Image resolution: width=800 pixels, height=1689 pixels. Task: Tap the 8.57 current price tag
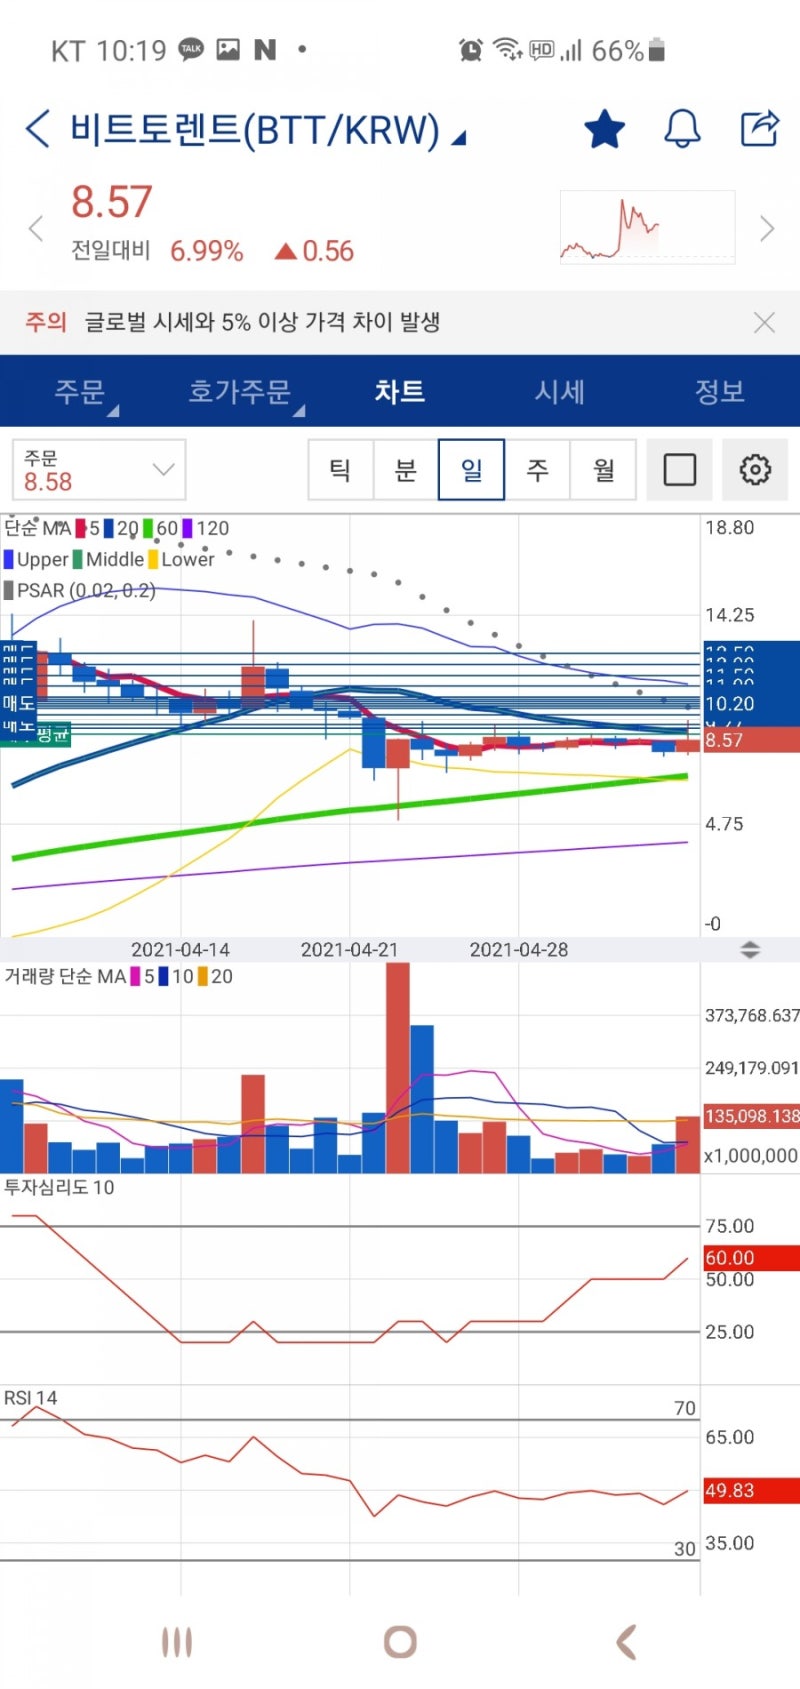(x=751, y=740)
